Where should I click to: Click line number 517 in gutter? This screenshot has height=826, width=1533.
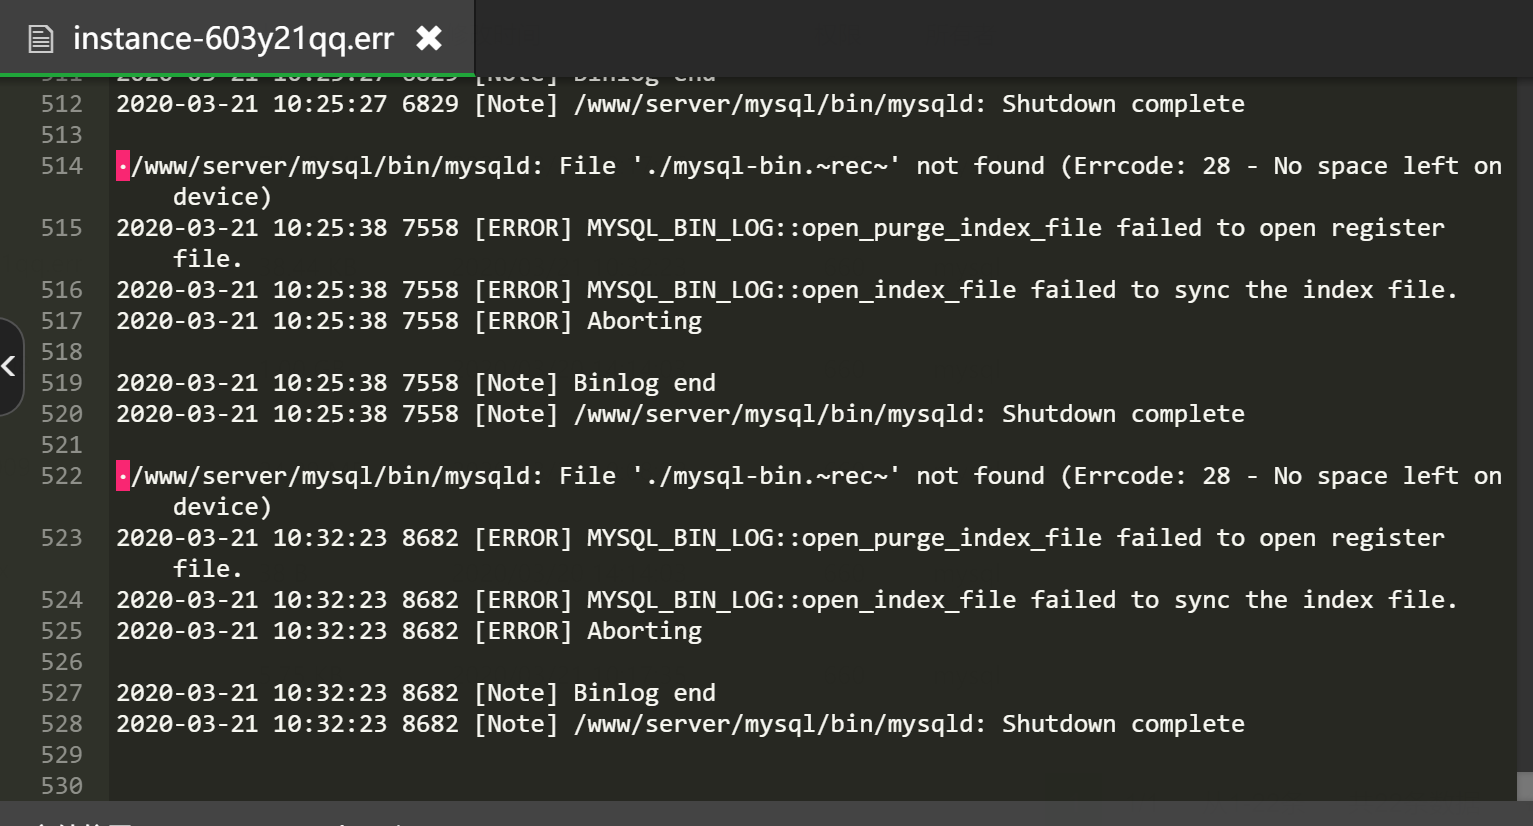[x=61, y=321]
